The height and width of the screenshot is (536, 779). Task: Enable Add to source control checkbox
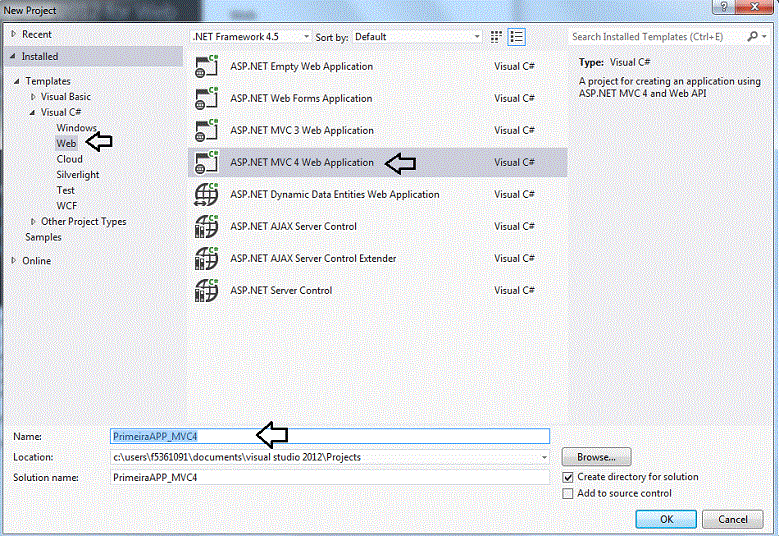tap(568, 493)
